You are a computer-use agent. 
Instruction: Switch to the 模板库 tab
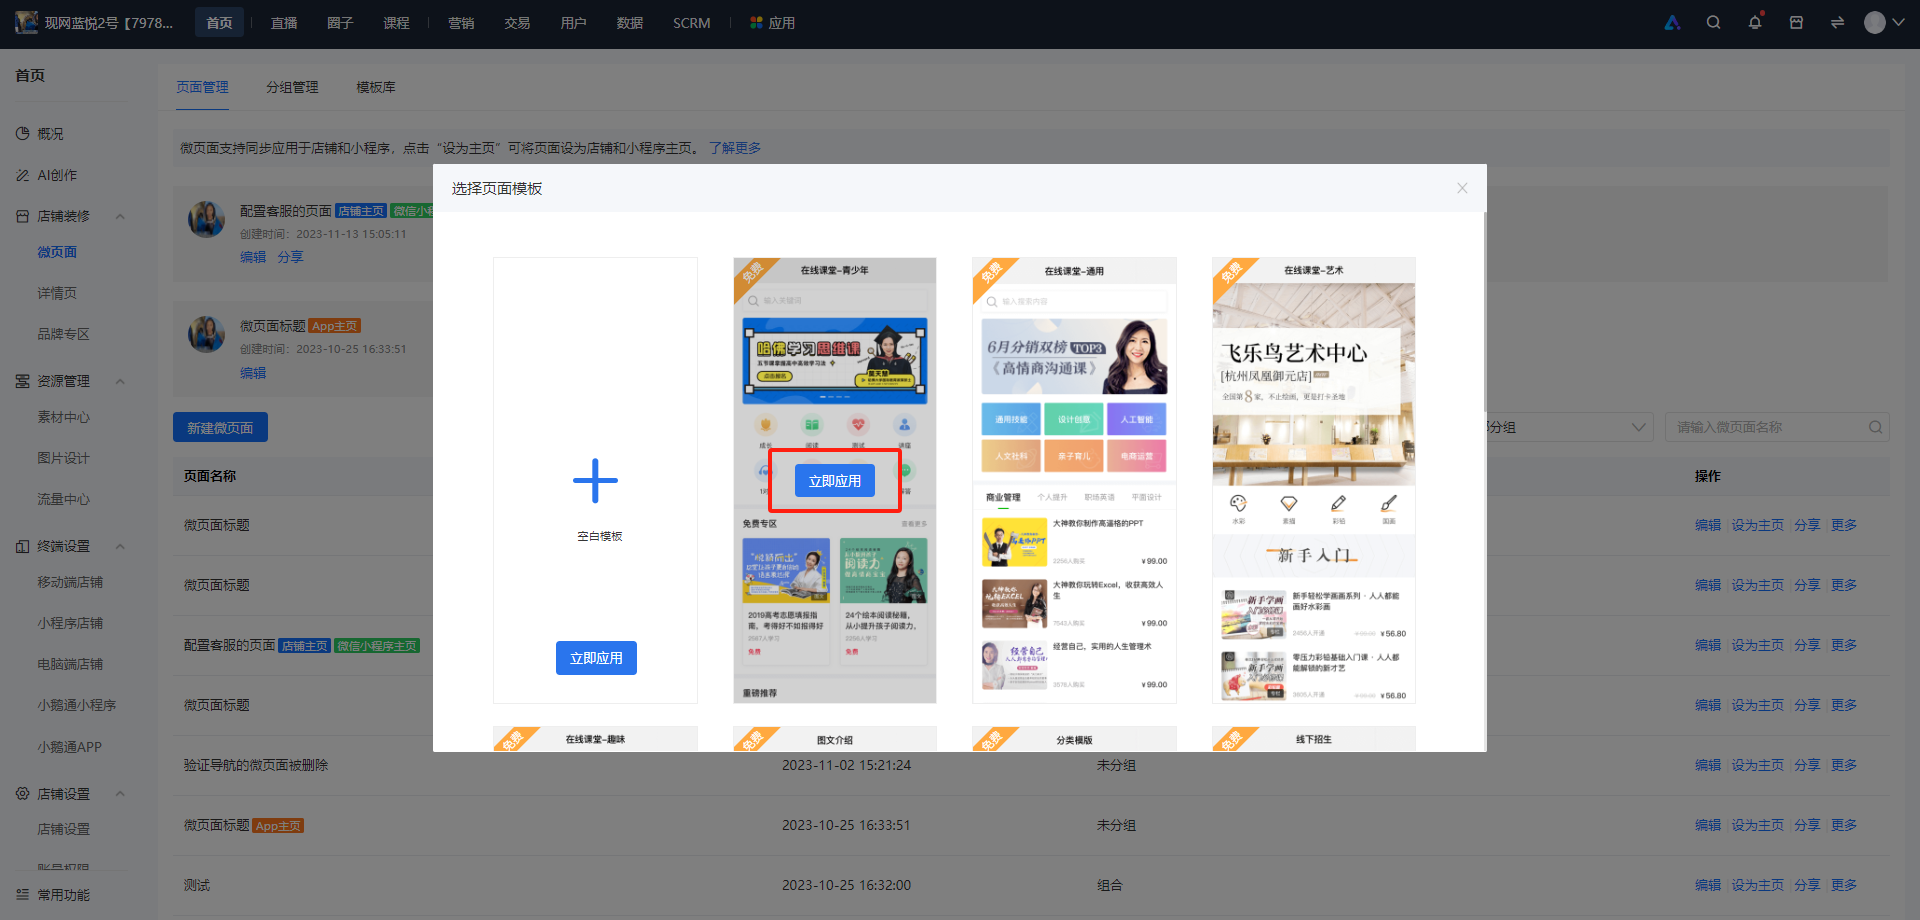(376, 87)
